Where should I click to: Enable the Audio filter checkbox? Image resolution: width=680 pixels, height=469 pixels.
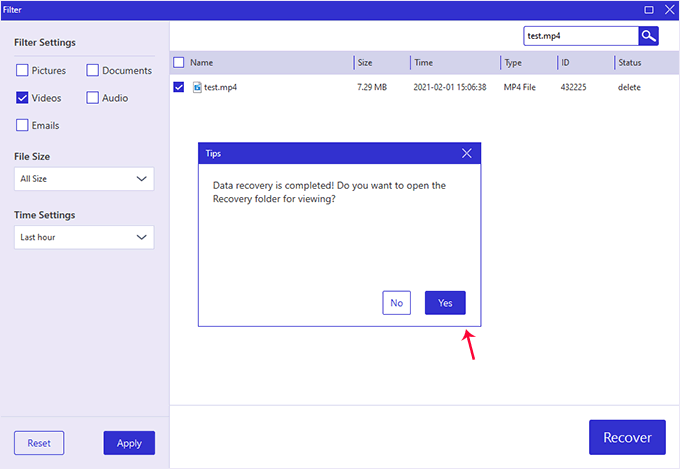(x=92, y=98)
